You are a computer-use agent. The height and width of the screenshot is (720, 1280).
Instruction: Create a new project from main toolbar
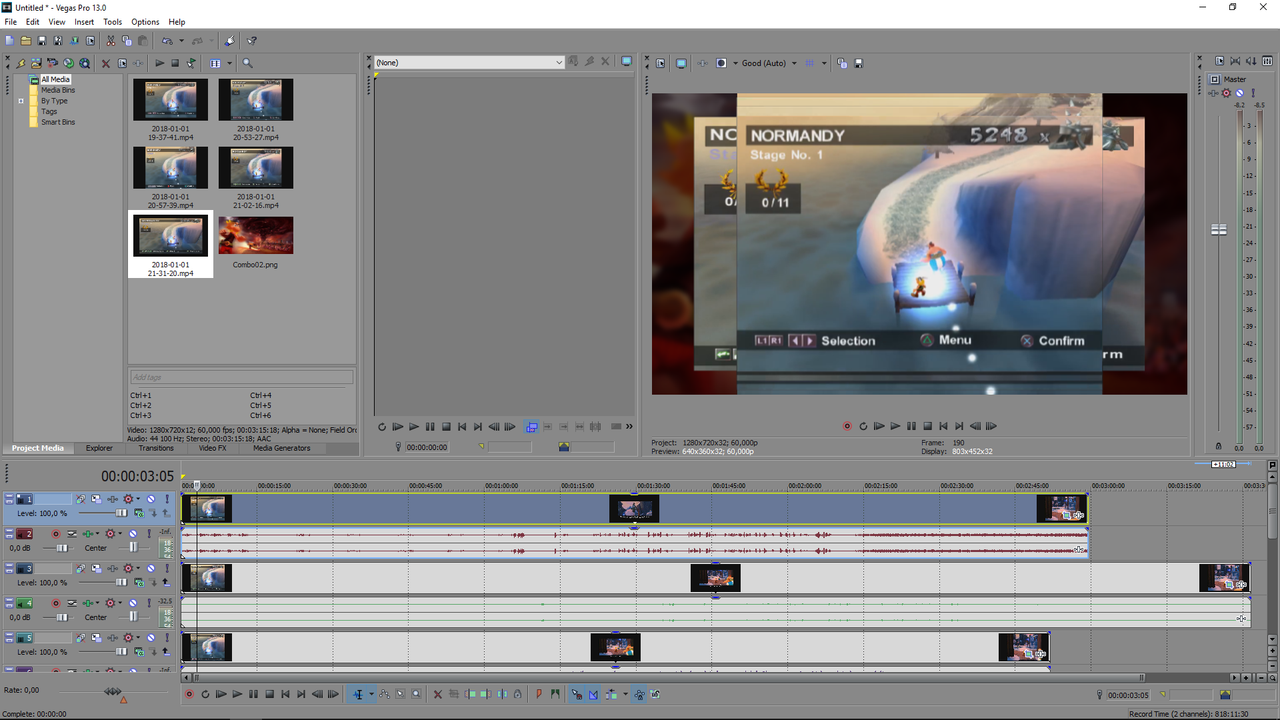10,41
